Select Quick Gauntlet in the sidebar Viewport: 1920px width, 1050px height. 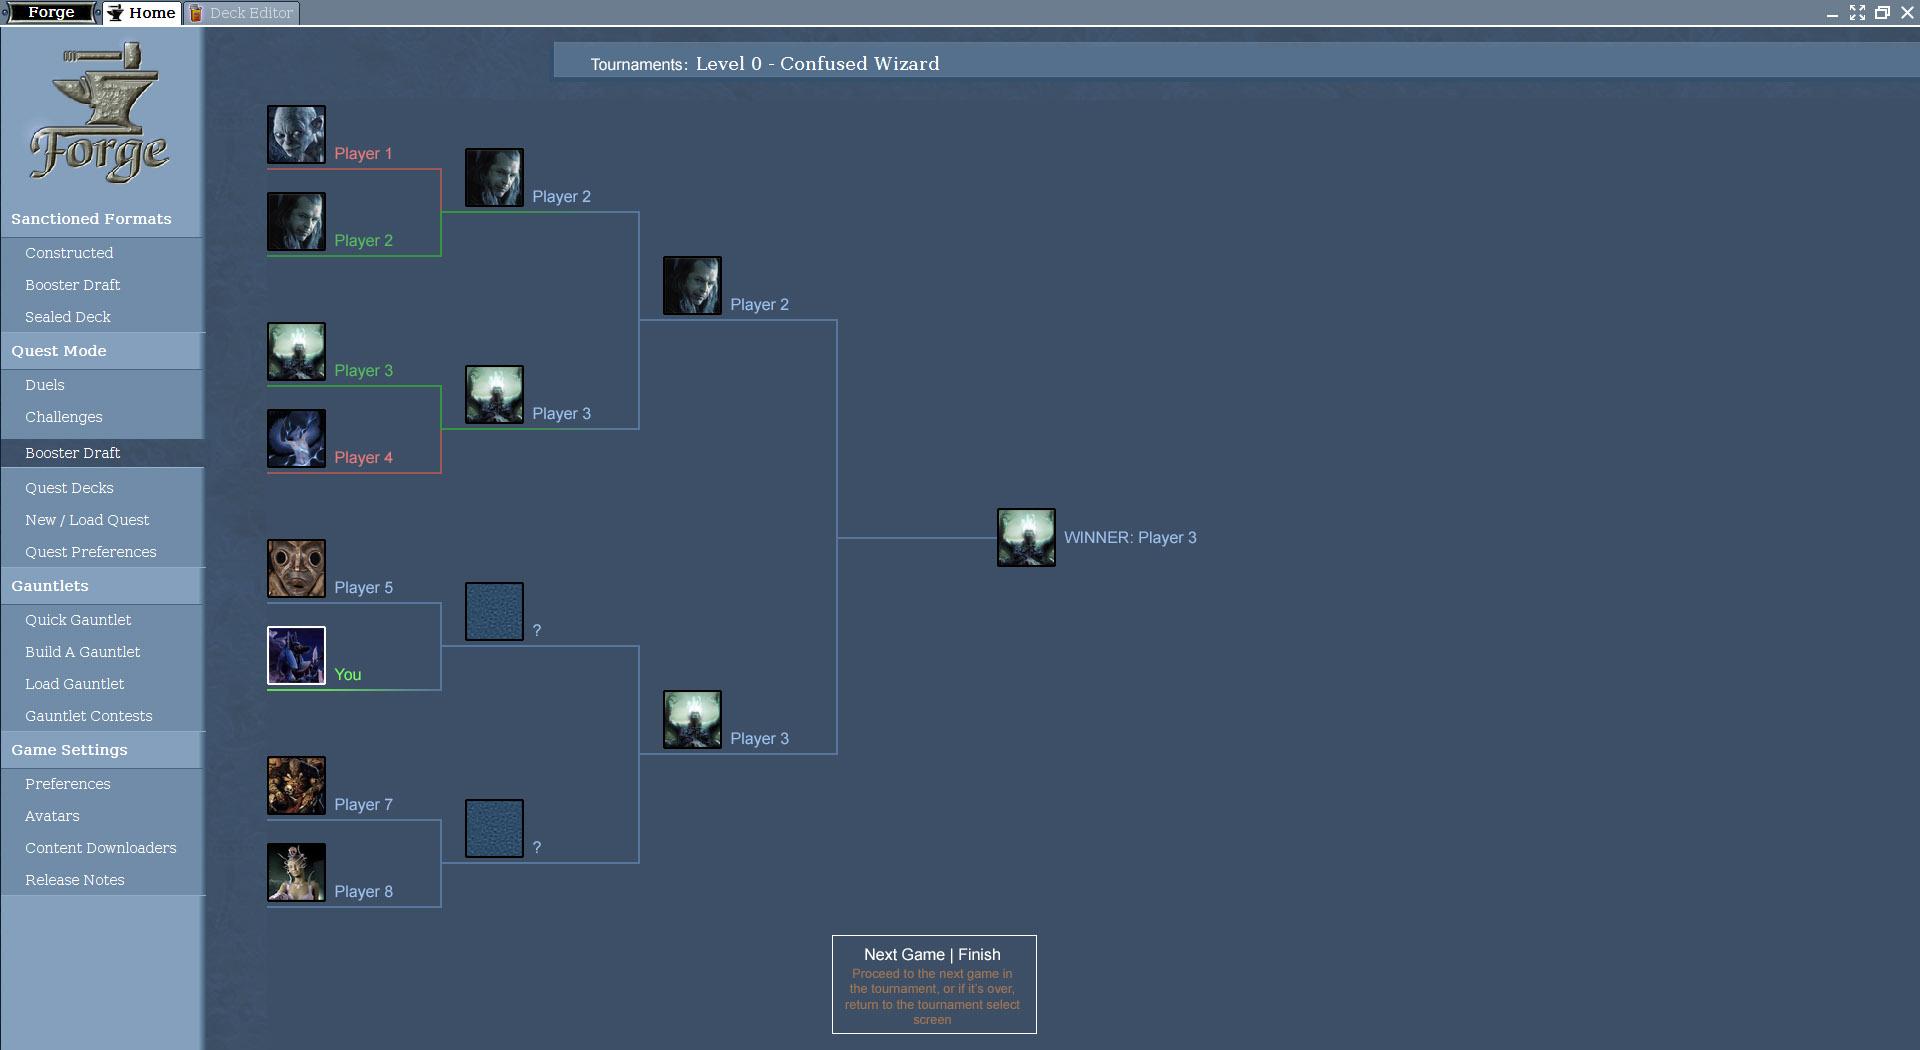78,620
